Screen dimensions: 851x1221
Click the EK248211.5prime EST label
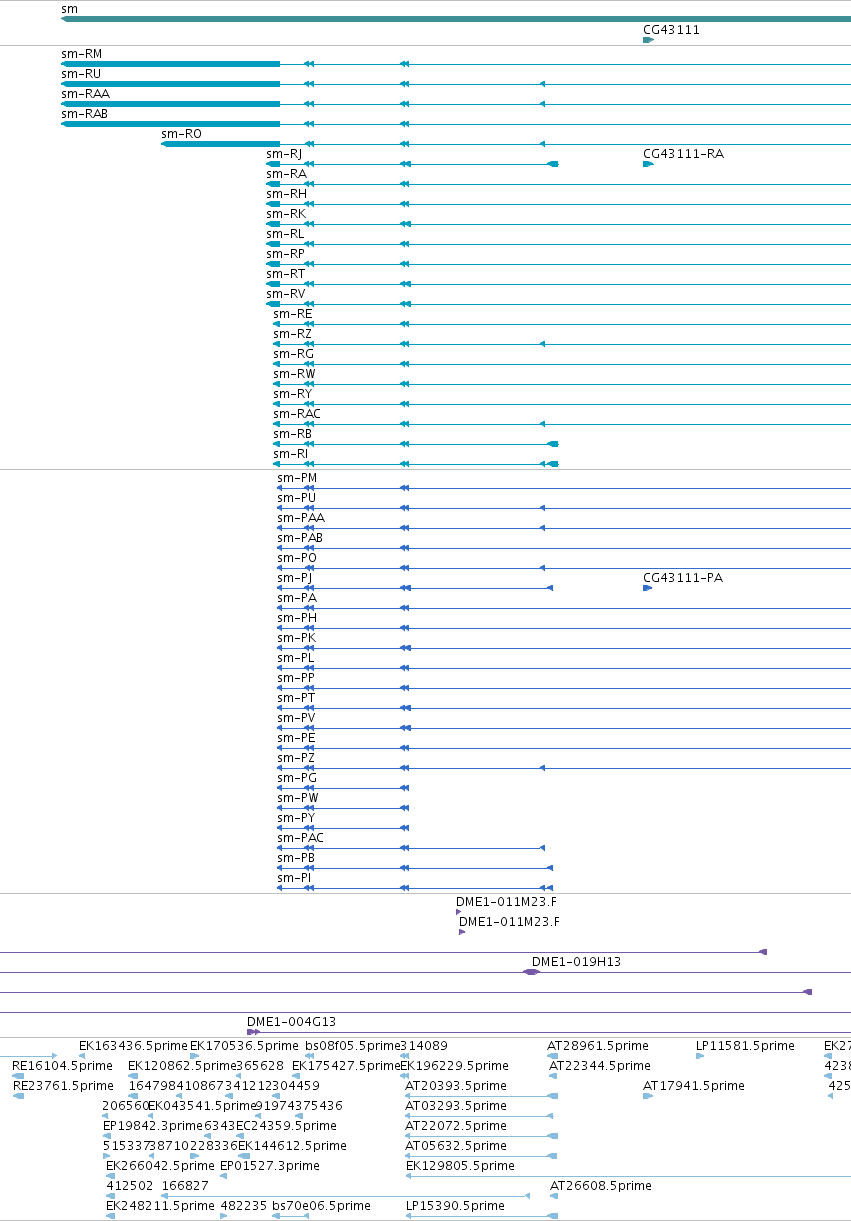[160, 1206]
